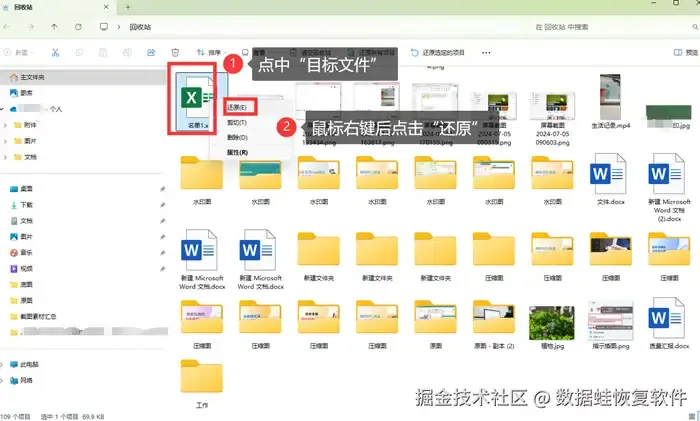The image size is (700, 421).
Task: Click the breadcrumb chevron before 回收站
Action: pos(119,27)
